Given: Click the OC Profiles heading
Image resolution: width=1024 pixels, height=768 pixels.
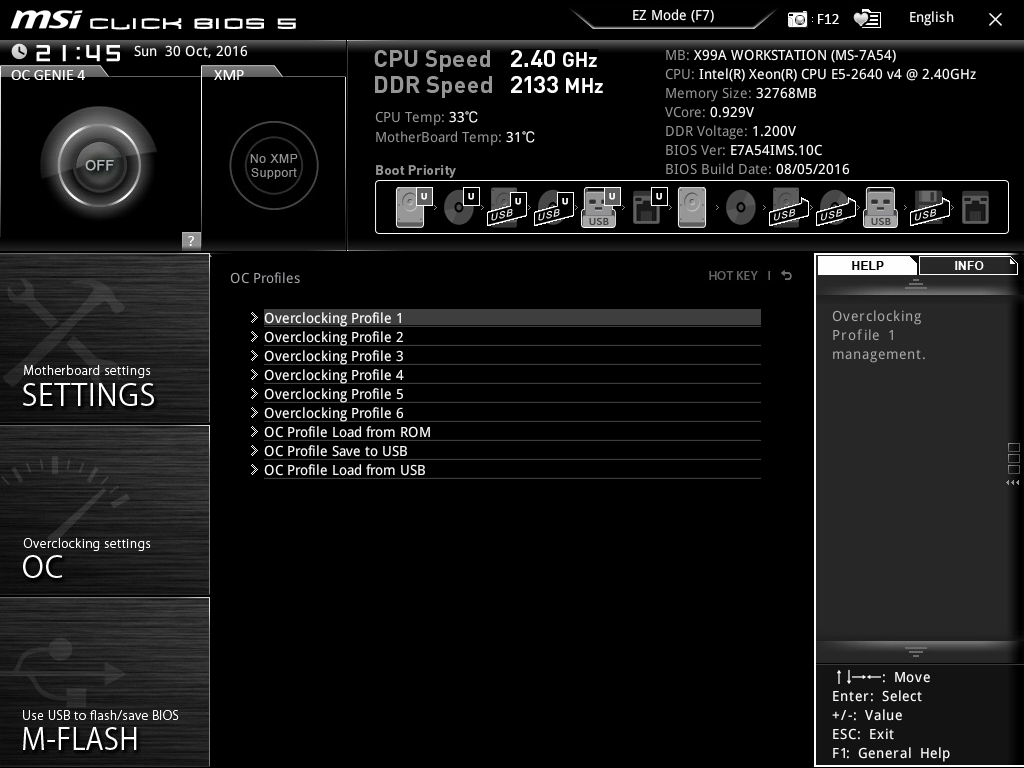Looking at the screenshot, I should click(x=265, y=278).
